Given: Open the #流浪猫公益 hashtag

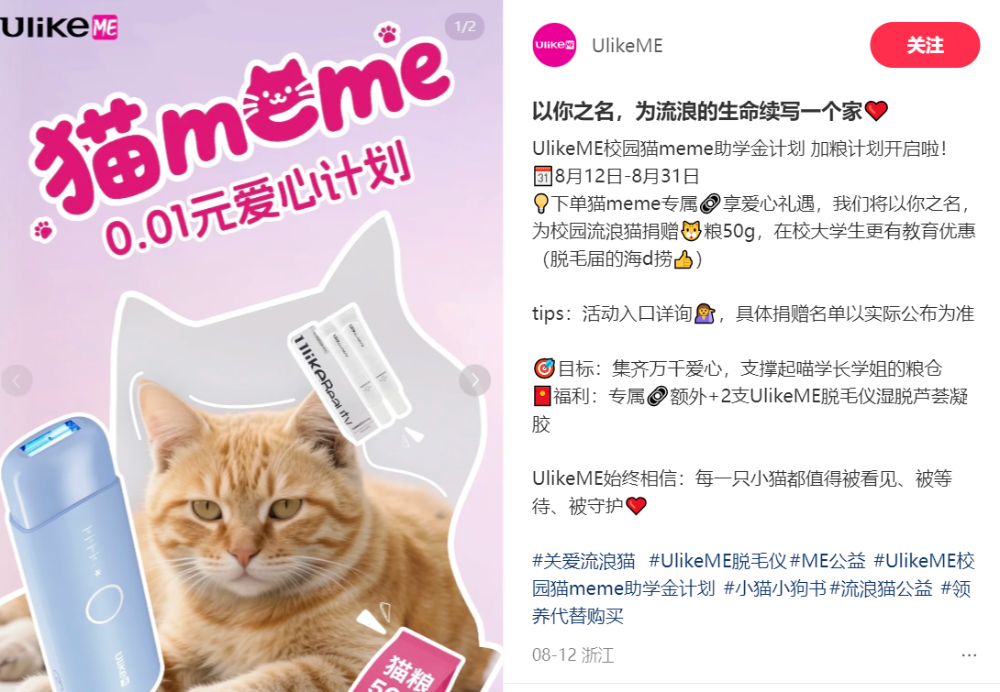Looking at the screenshot, I should tap(881, 588).
